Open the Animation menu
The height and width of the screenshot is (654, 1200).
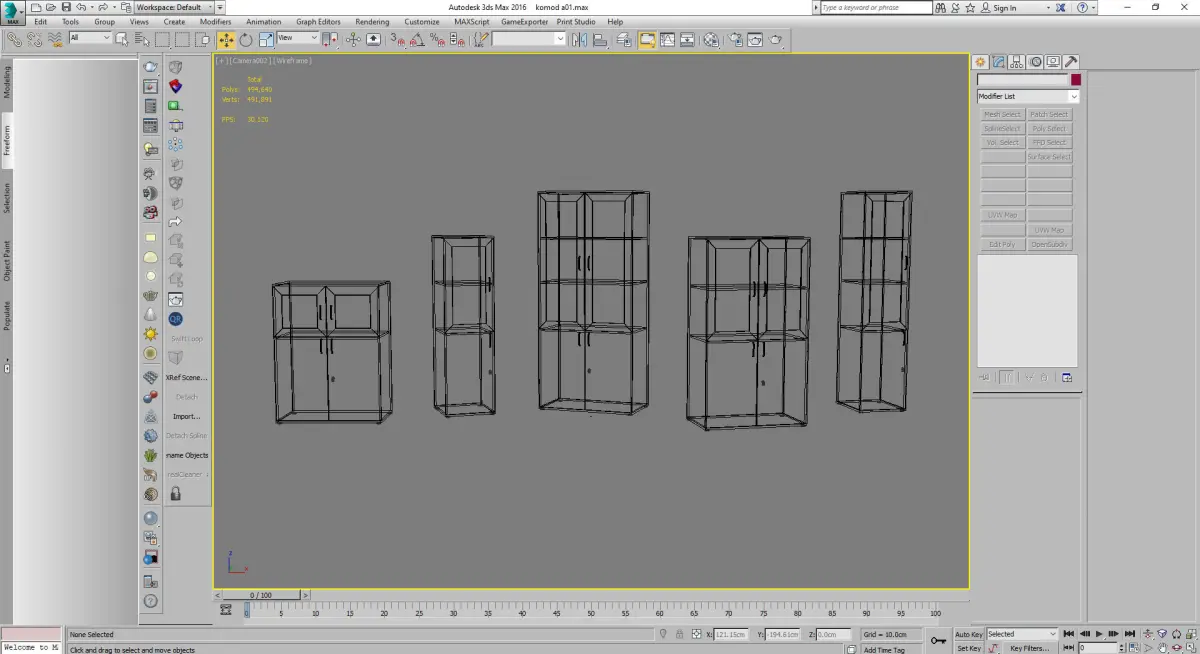[263, 21]
